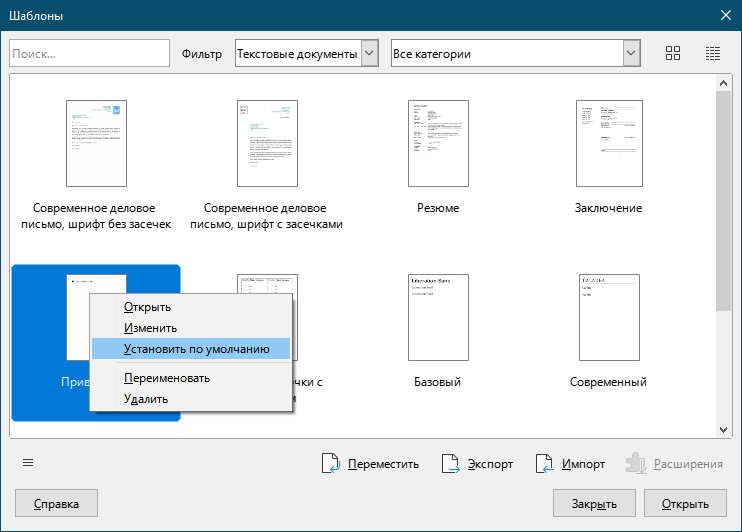Choose Открыть in the context menu
Viewport: 742px width, 532px height.
click(x=191, y=307)
